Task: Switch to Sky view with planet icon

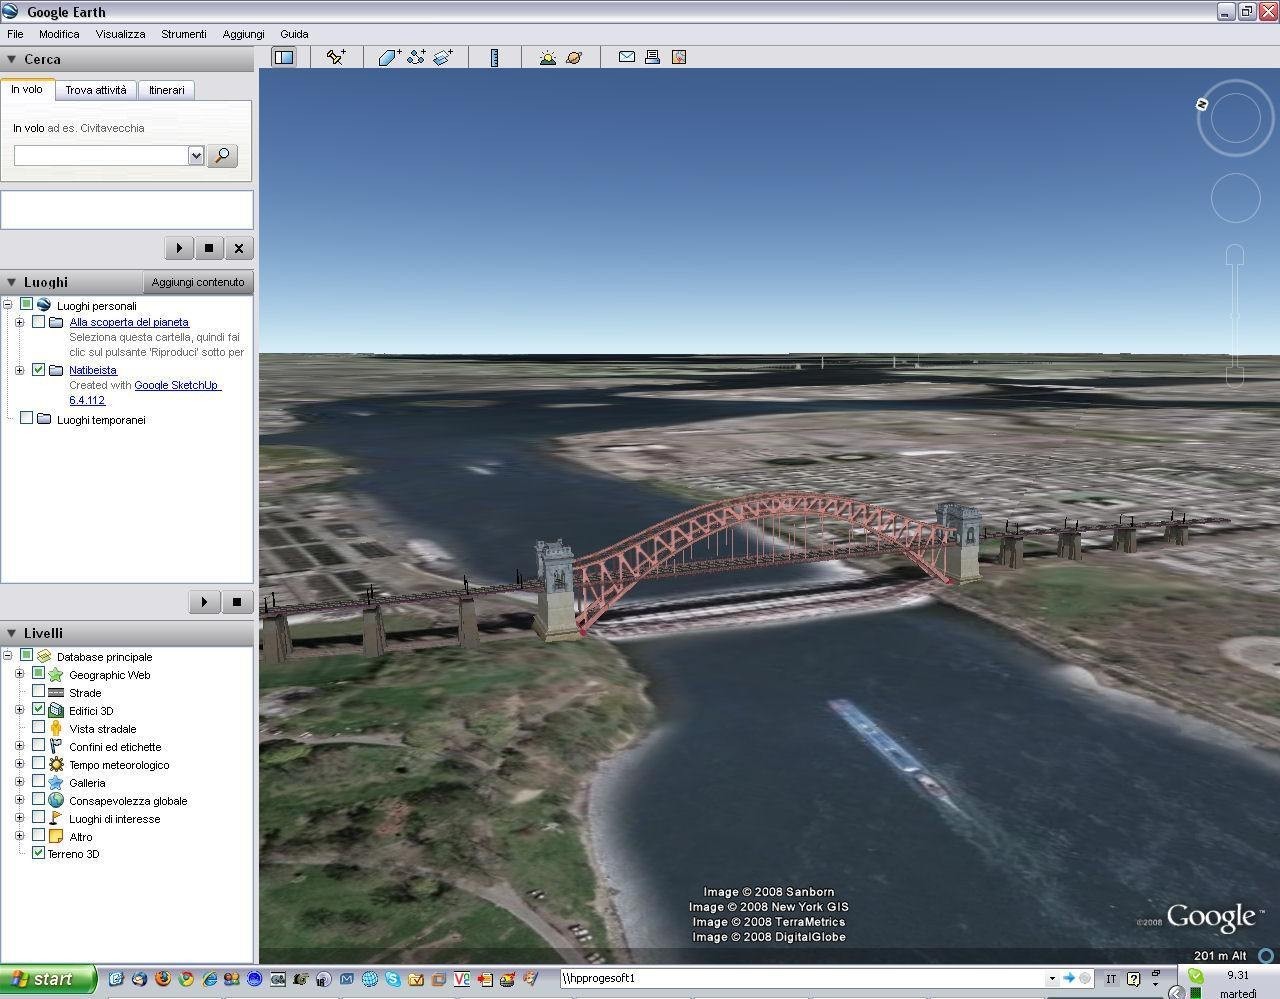Action: [x=573, y=57]
